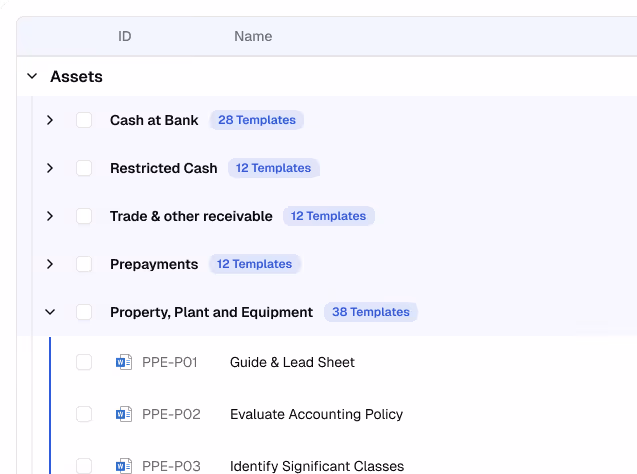The image size is (637, 474).
Task: Click the Word icon for PPE-P01
Action: click(124, 362)
